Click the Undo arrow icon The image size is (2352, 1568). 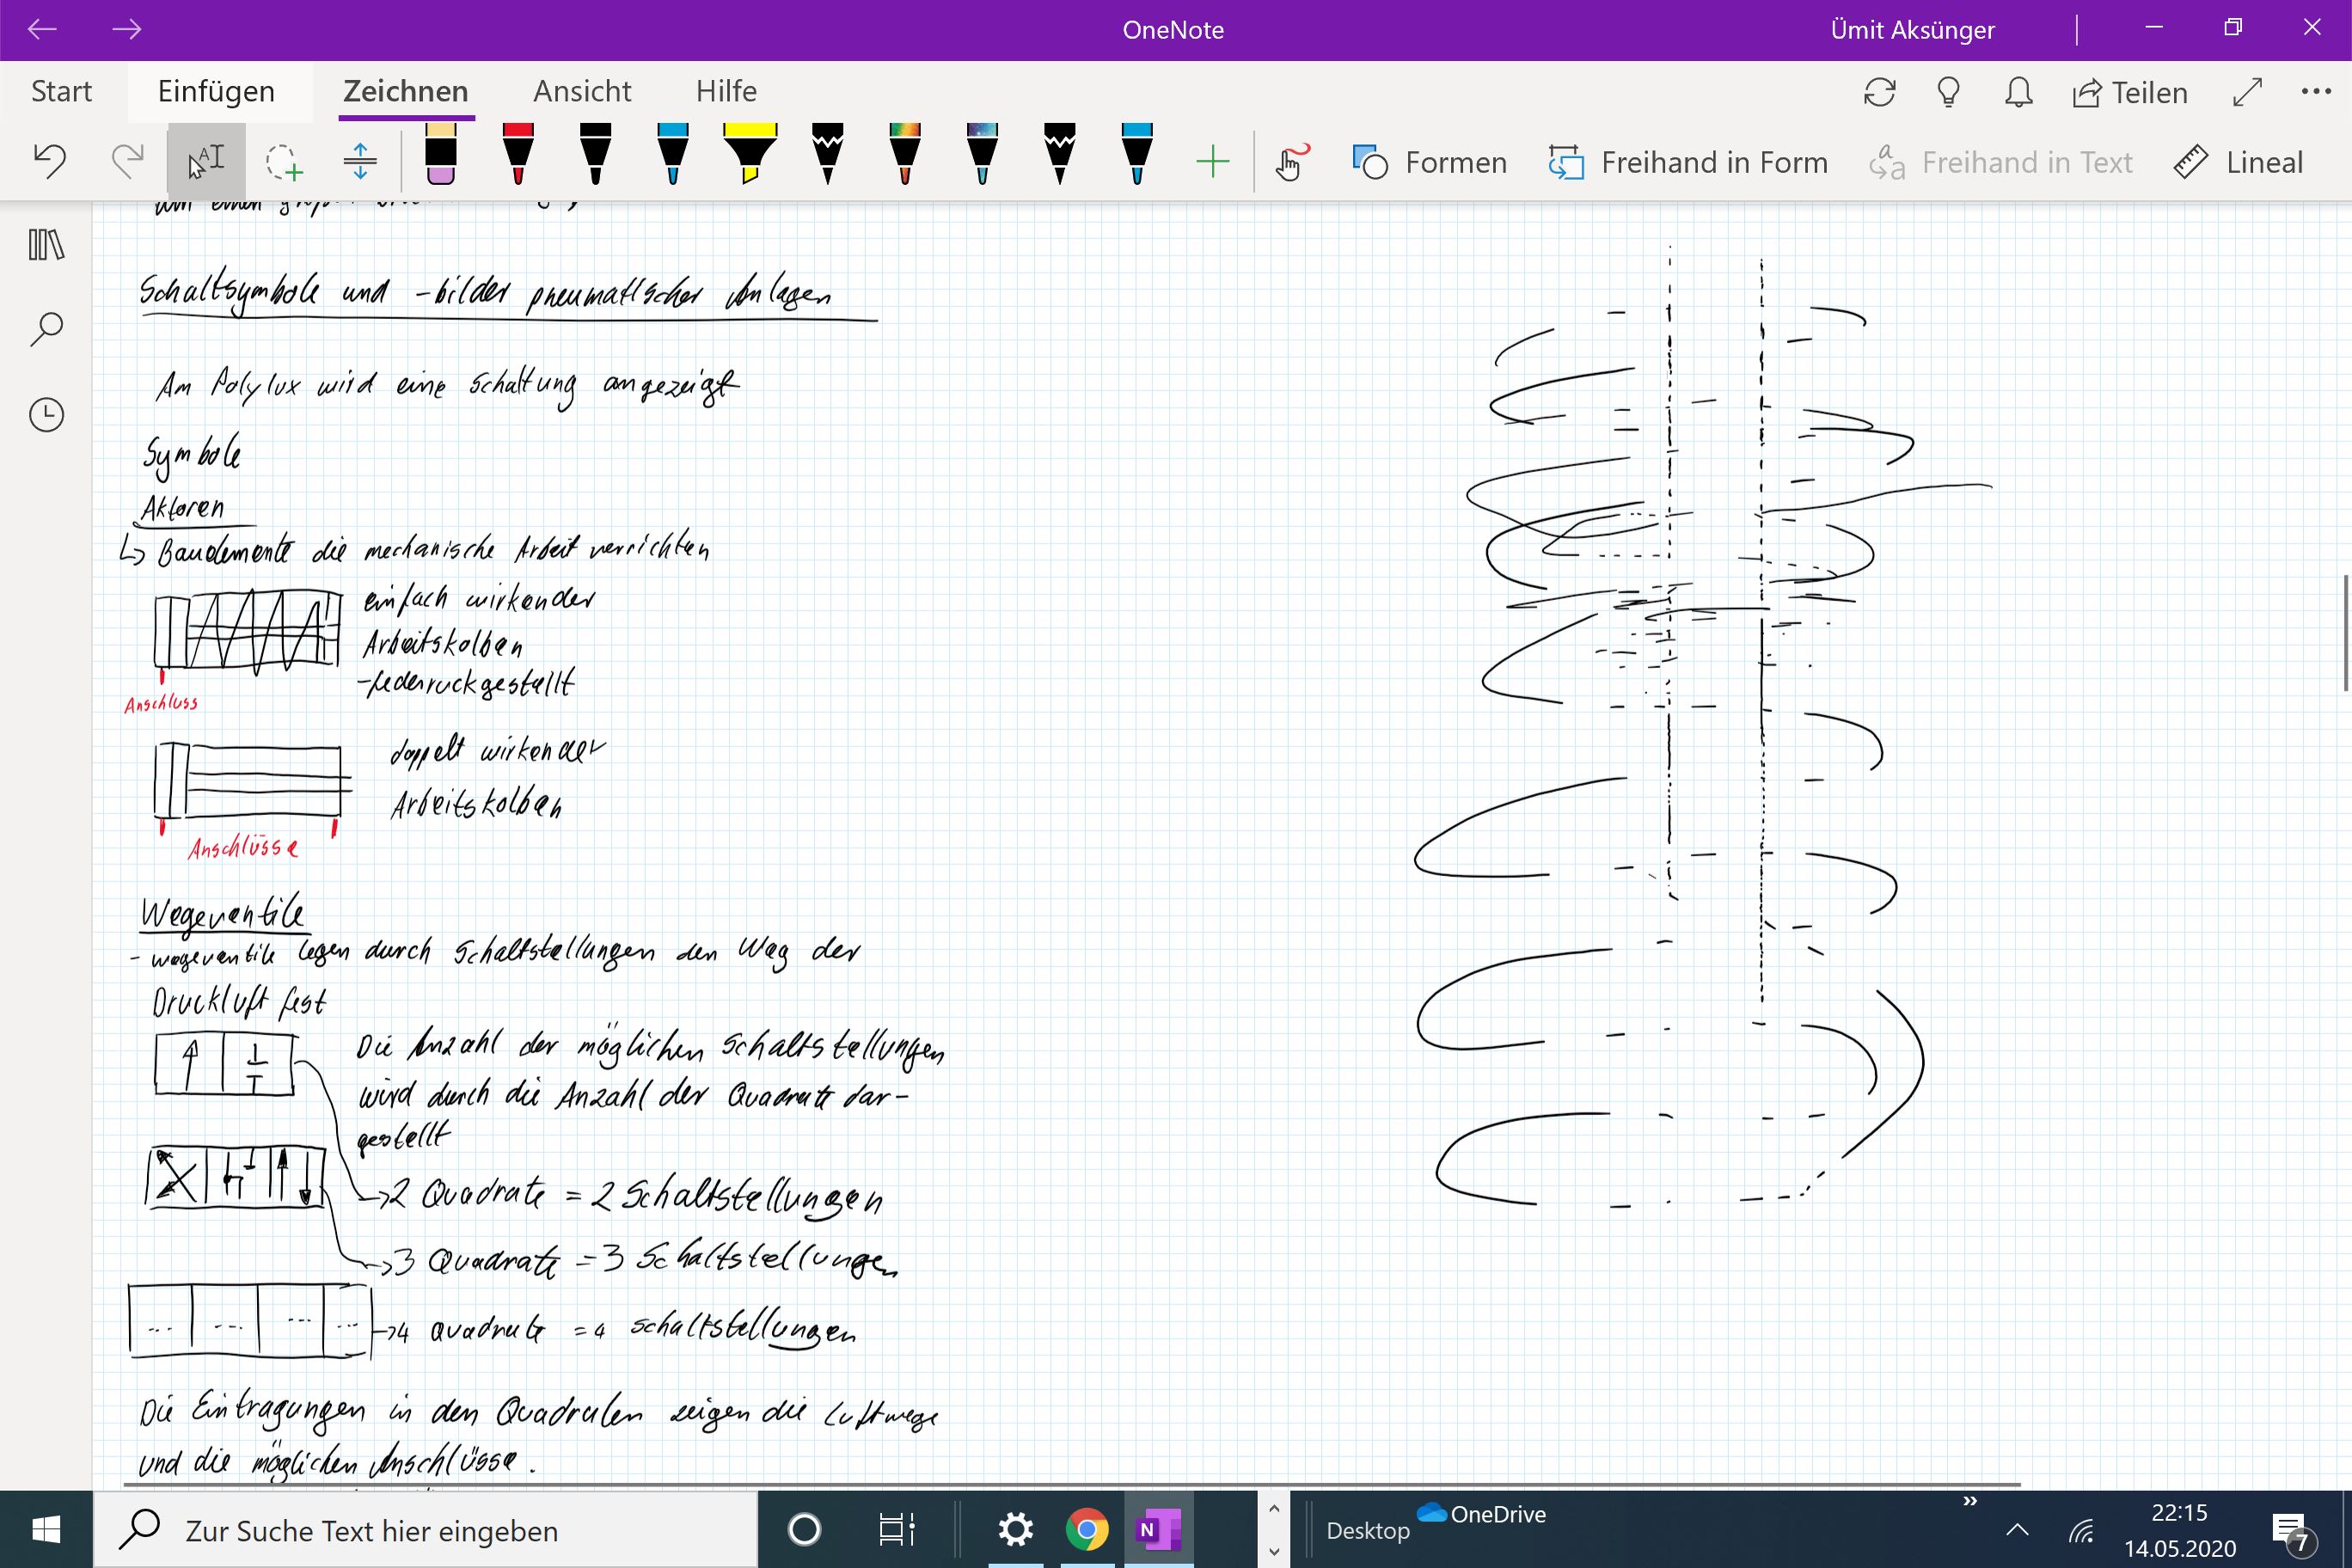[50, 161]
